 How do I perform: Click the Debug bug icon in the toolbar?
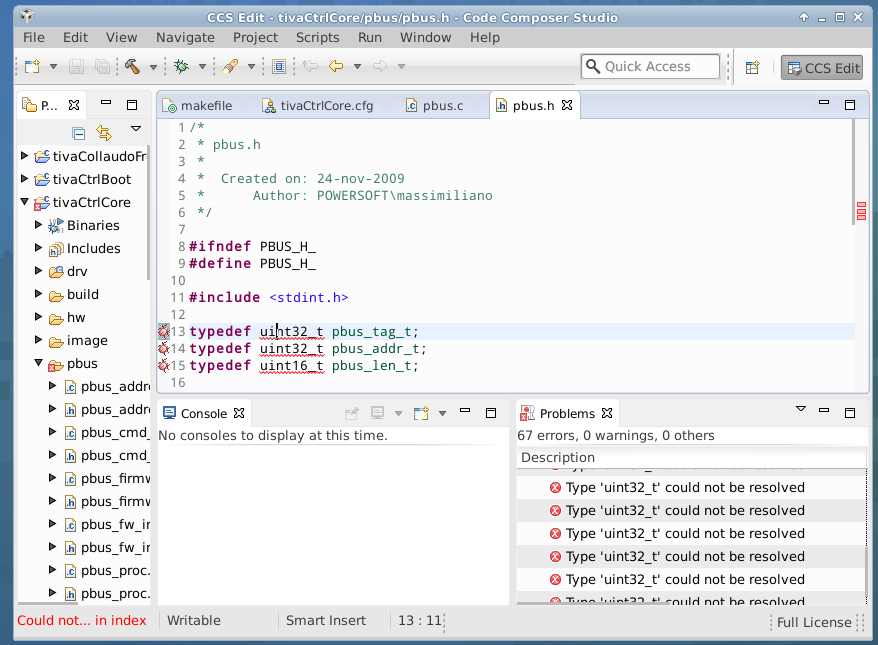181,67
